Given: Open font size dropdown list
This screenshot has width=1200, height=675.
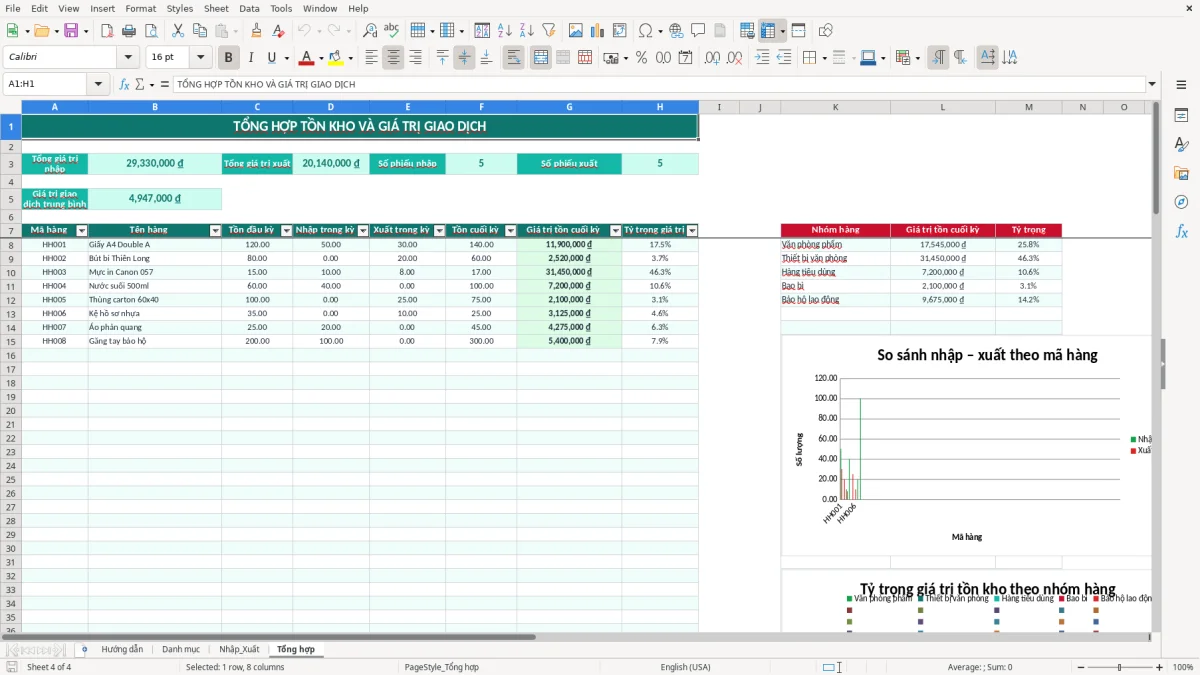Looking at the screenshot, I should (201, 58).
